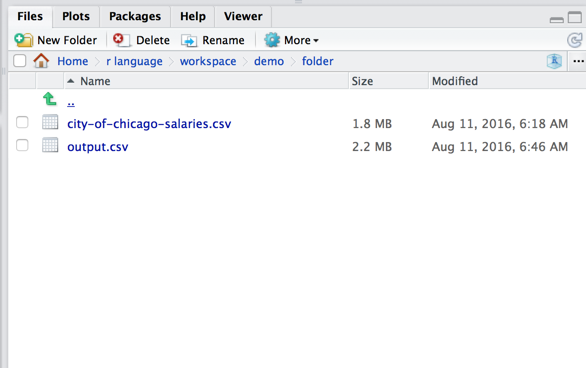
Task: Refresh the file listing
Action: (574, 40)
